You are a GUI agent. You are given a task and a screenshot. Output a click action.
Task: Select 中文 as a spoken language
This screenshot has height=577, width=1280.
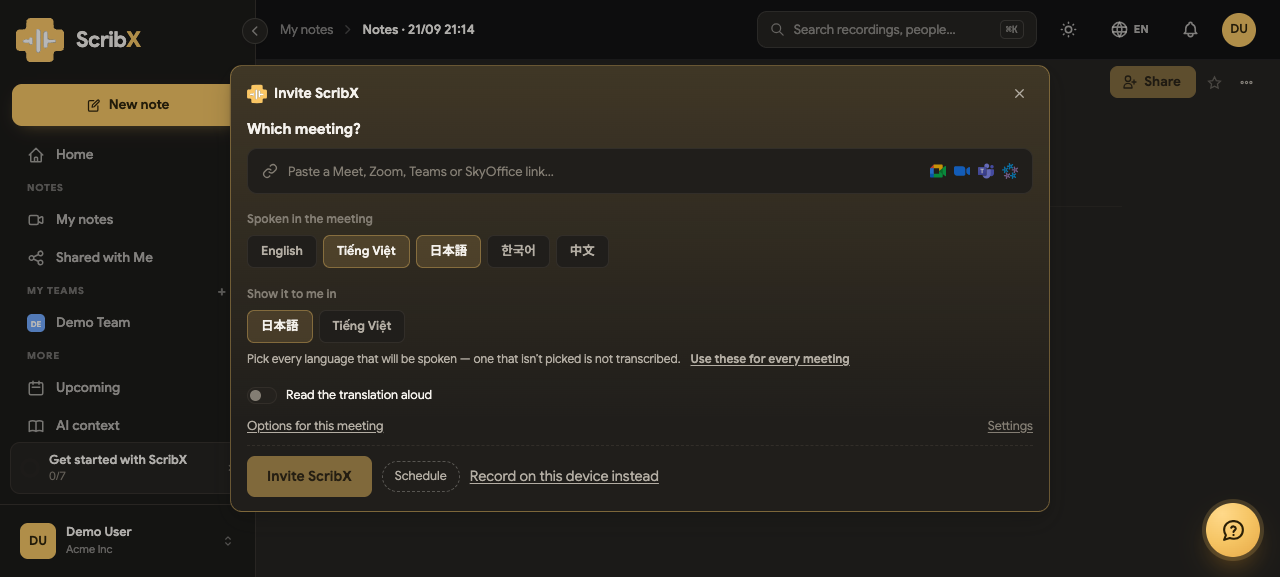point(582,251)
